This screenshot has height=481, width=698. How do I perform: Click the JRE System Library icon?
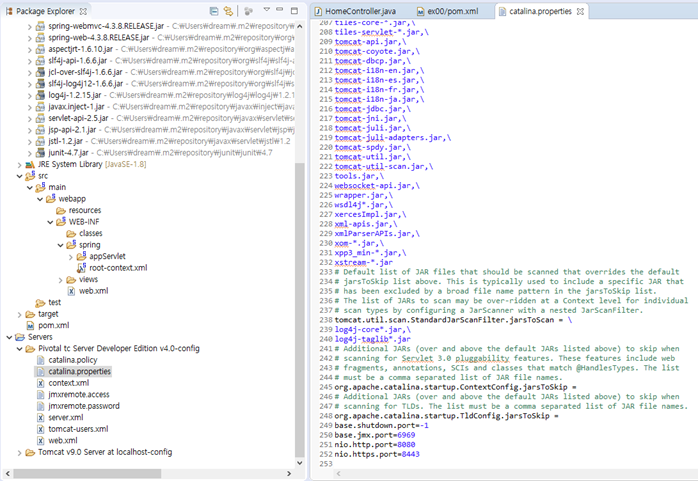30,165
